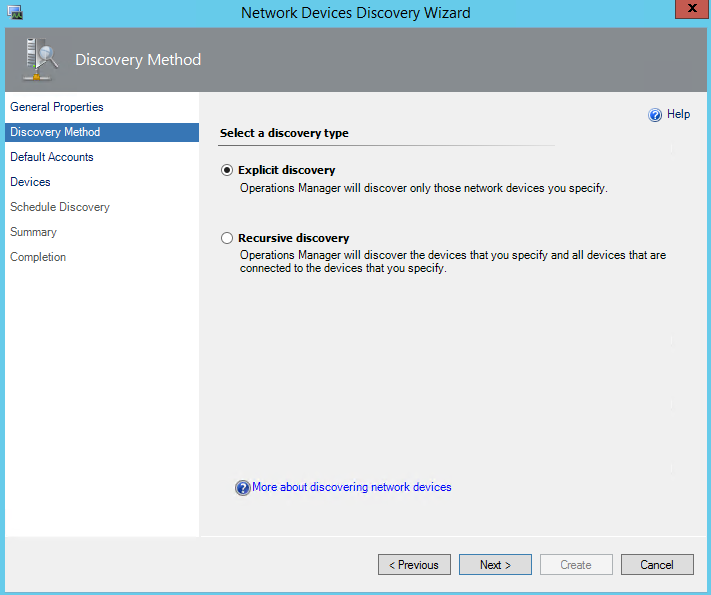Open the Default Accounts step
This screenshot has height=595, width=711.
pyautogui.click(x=52, y=157)
